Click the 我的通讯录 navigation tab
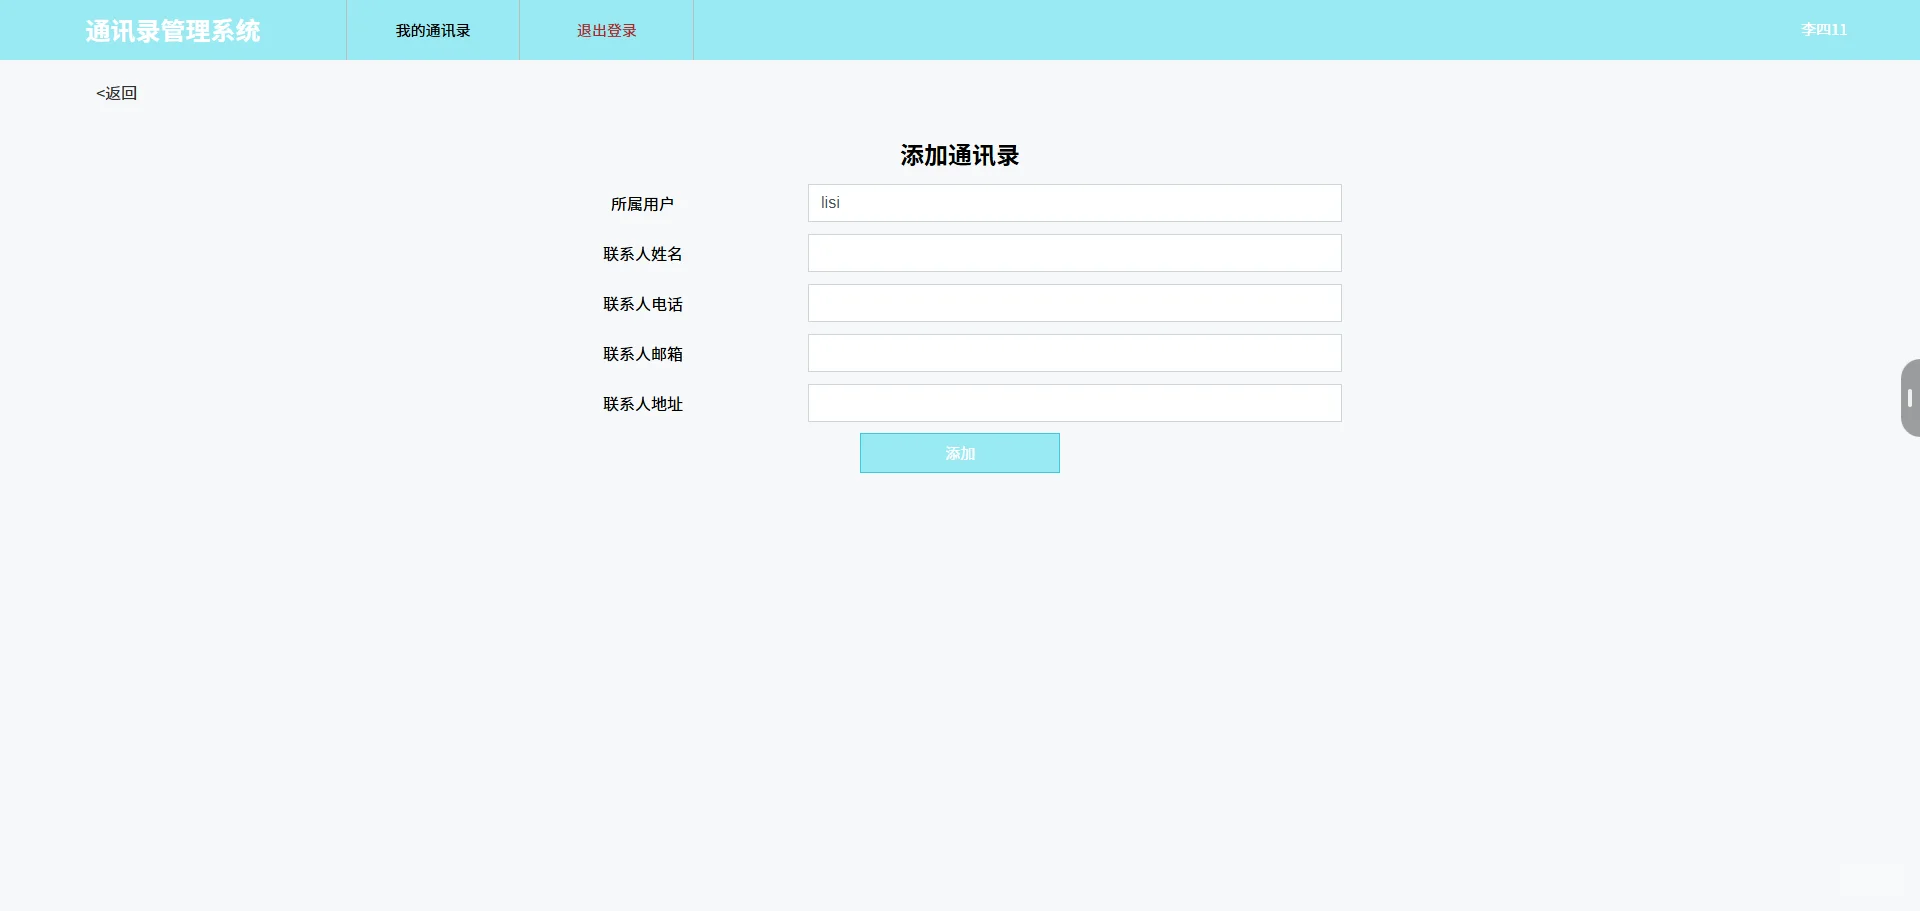 [432, 30]
